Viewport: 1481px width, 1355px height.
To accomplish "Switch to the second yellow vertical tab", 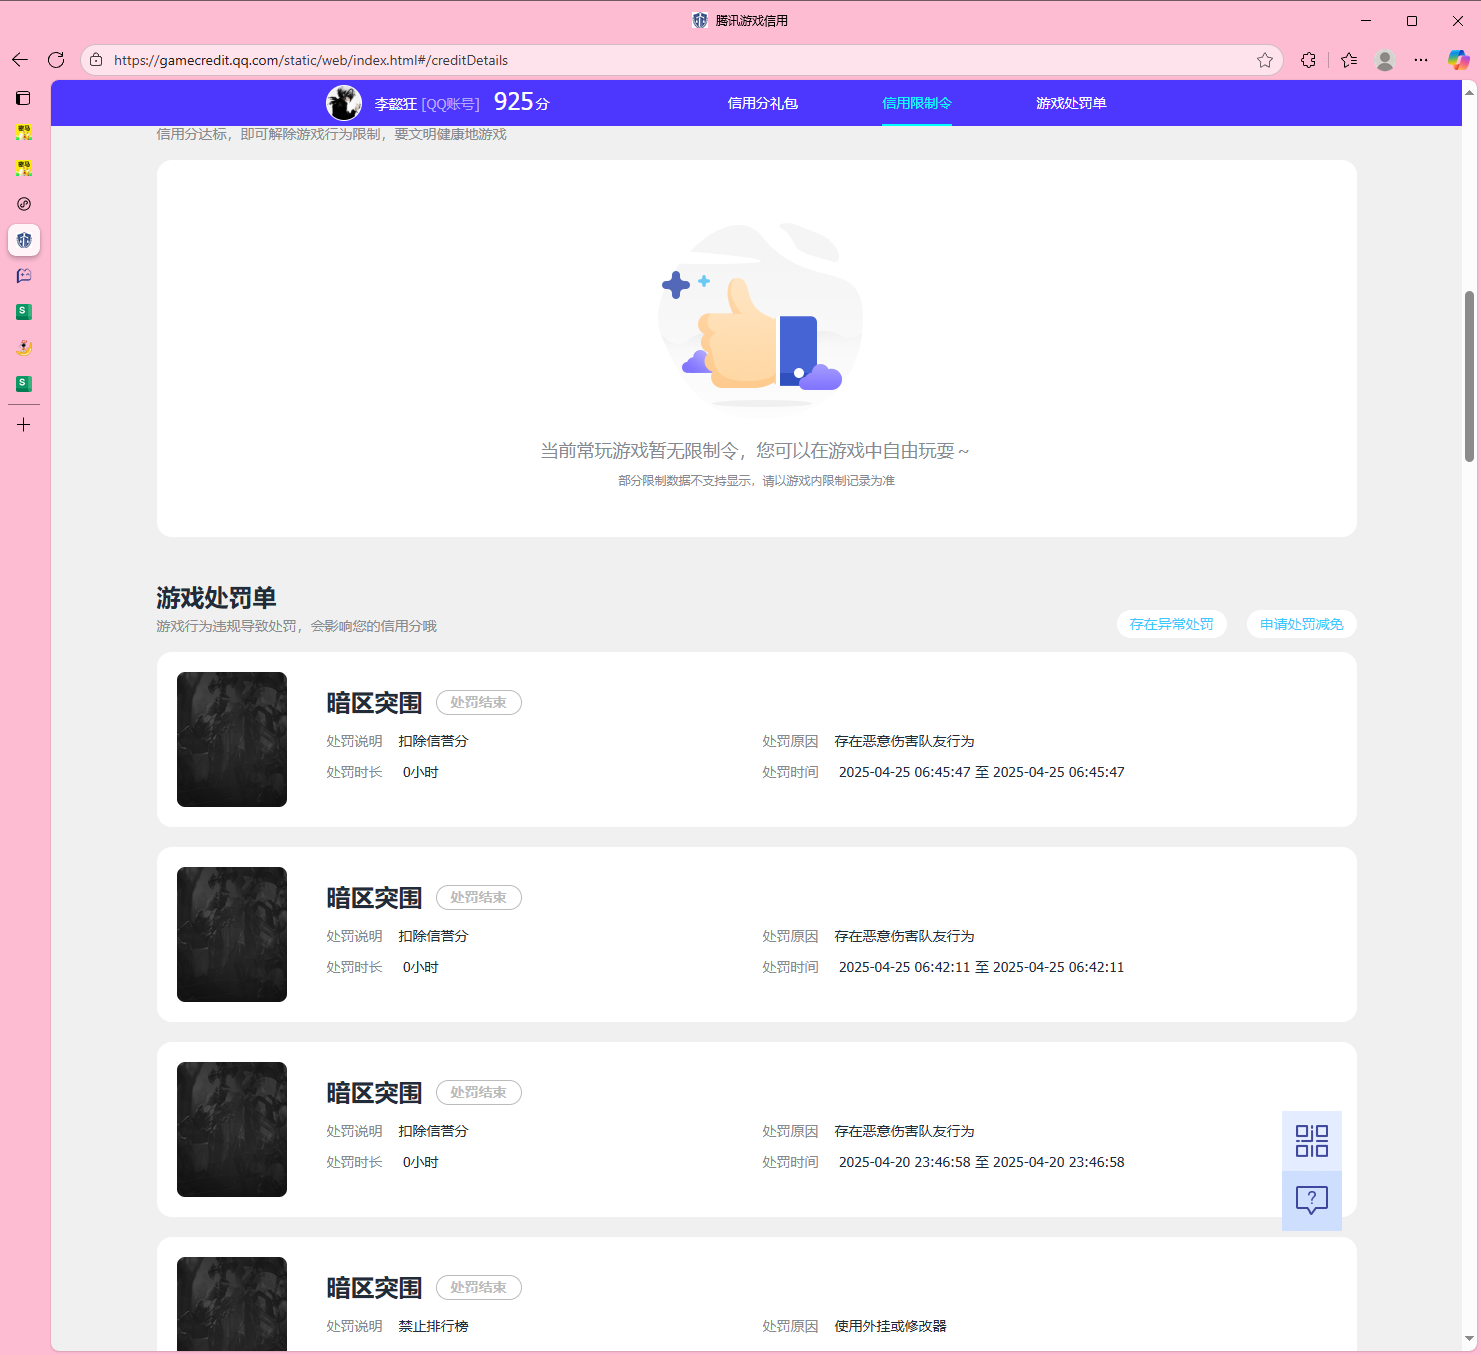I will pyautogui.click(x=24, y=168).
